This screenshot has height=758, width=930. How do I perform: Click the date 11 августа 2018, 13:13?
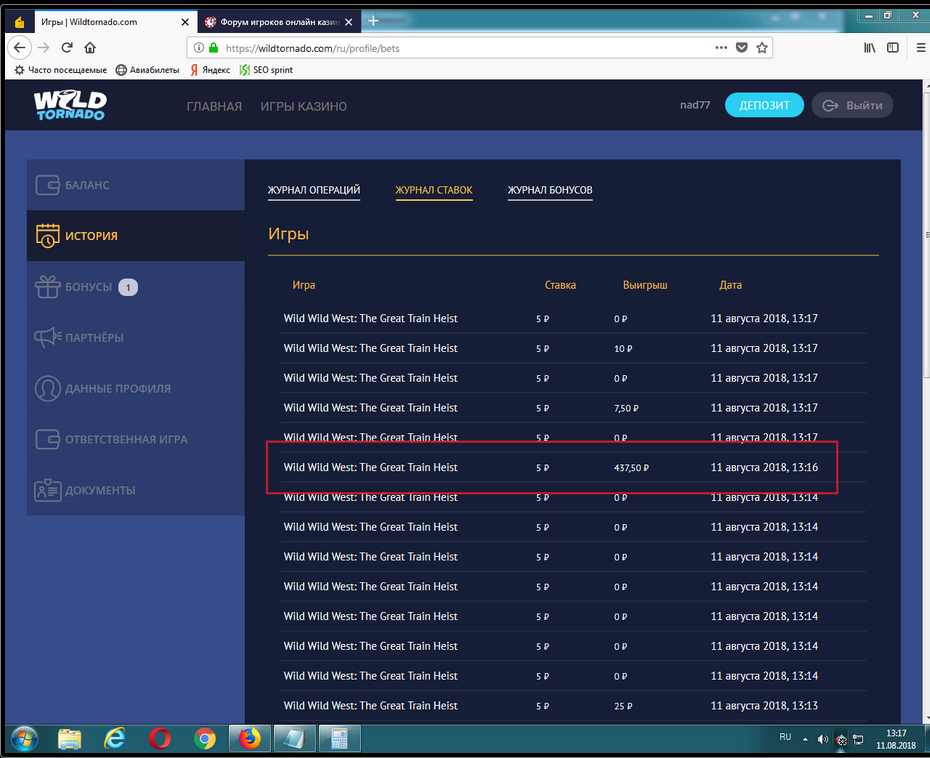coord(764,706)
